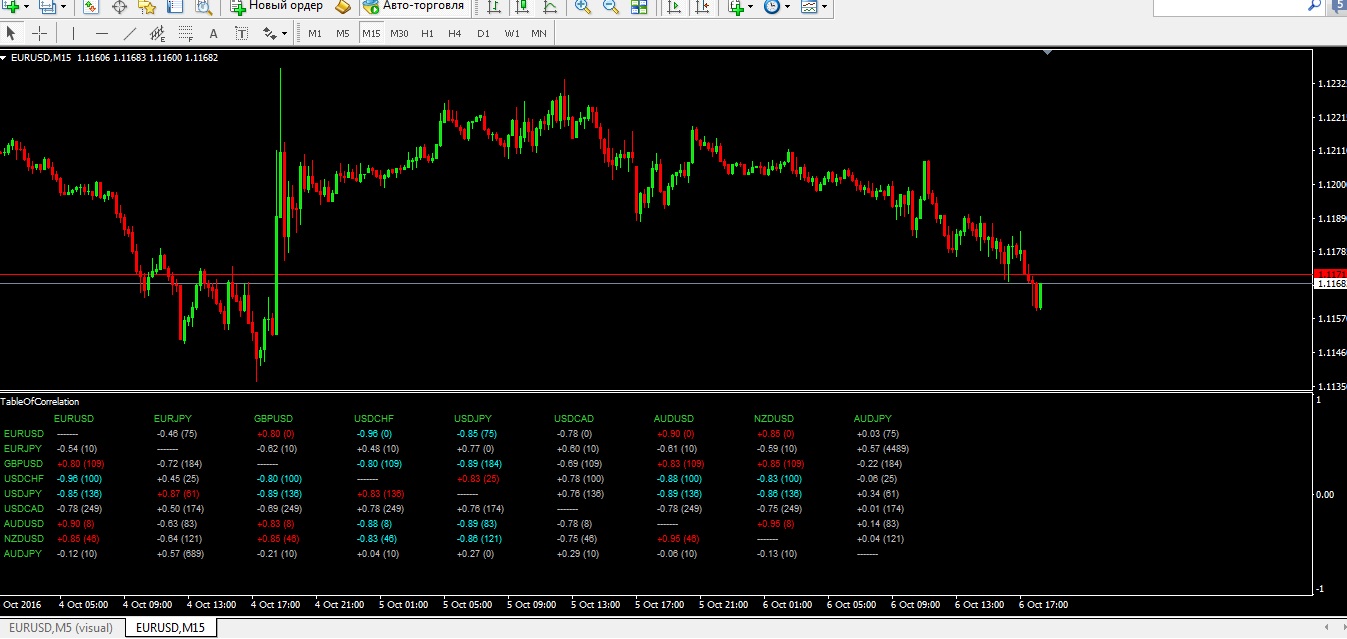Viewport: 1347px width, 639px height.
Task: Toggle the Market Watch panel
Action: pos(91,7)
